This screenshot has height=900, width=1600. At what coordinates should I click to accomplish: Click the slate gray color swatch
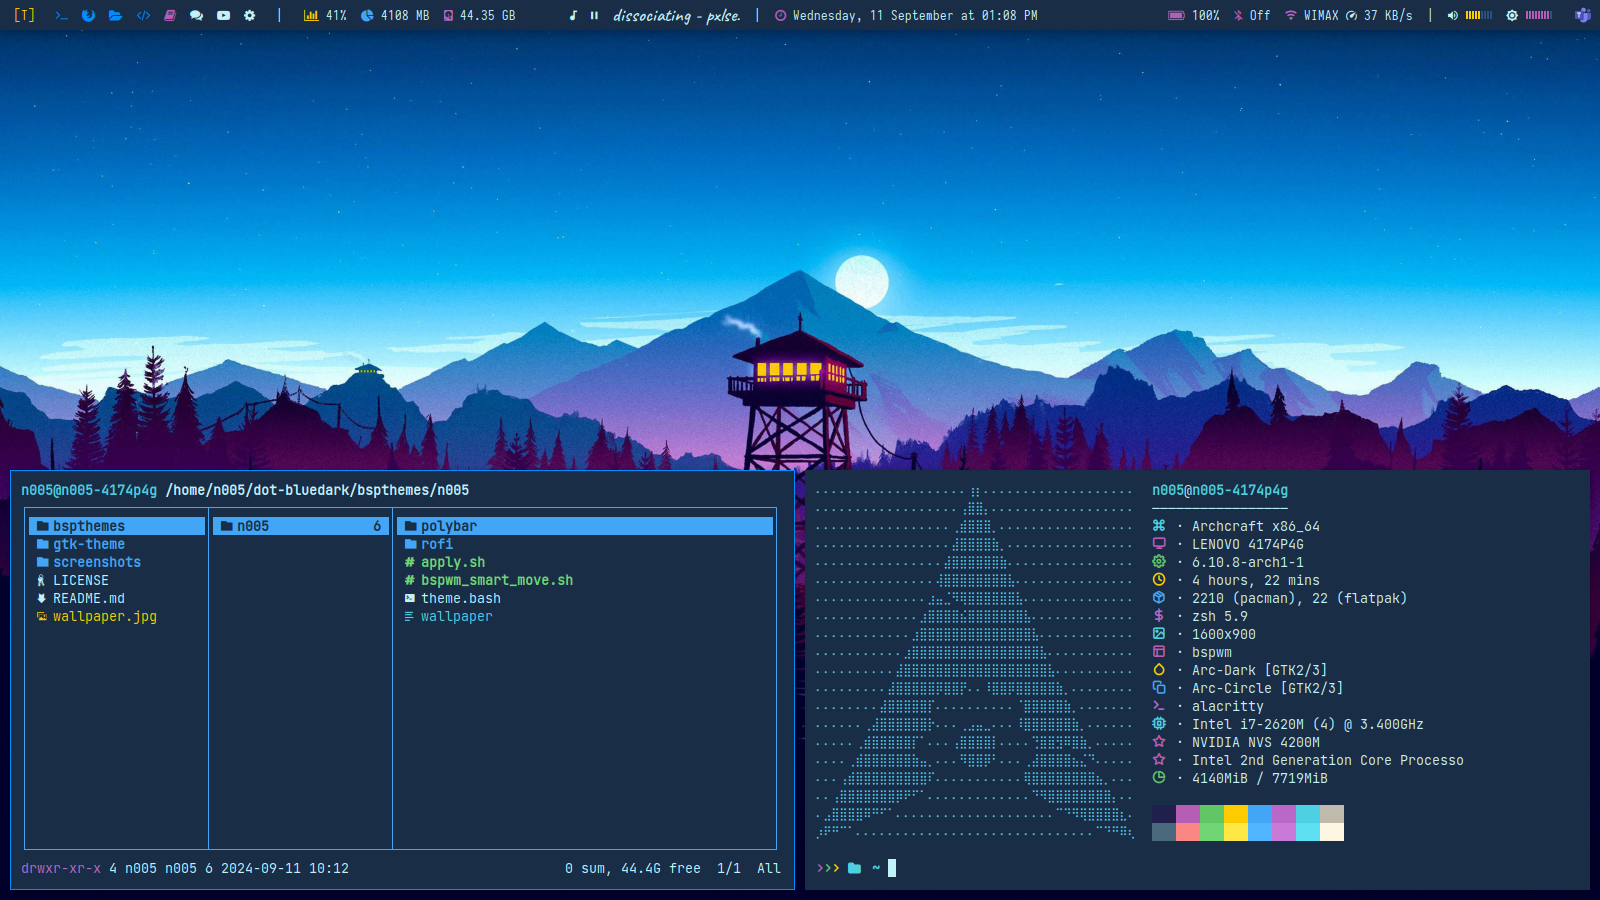tap(1164, 832)
